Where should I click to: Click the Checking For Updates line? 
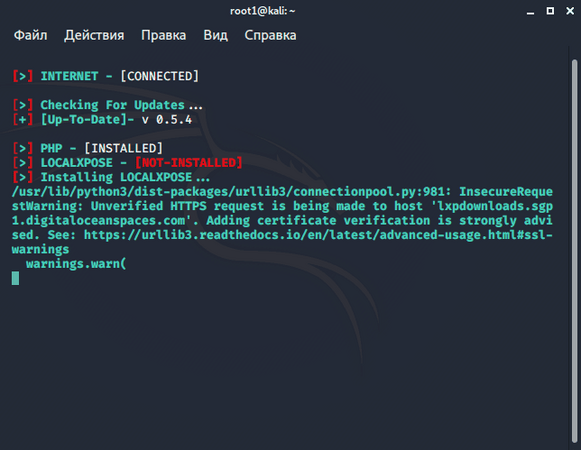click(x=107, y=105)
